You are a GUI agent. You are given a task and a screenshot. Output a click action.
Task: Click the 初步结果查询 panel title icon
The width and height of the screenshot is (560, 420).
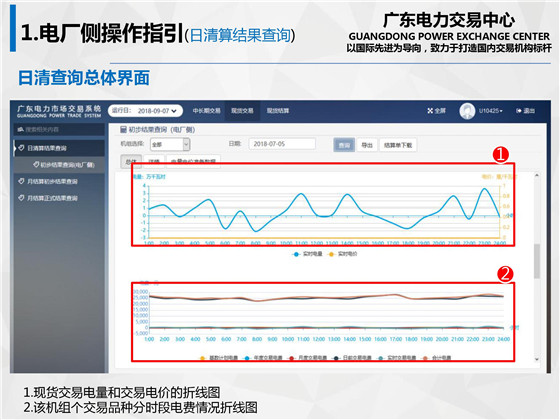point(124,129)
